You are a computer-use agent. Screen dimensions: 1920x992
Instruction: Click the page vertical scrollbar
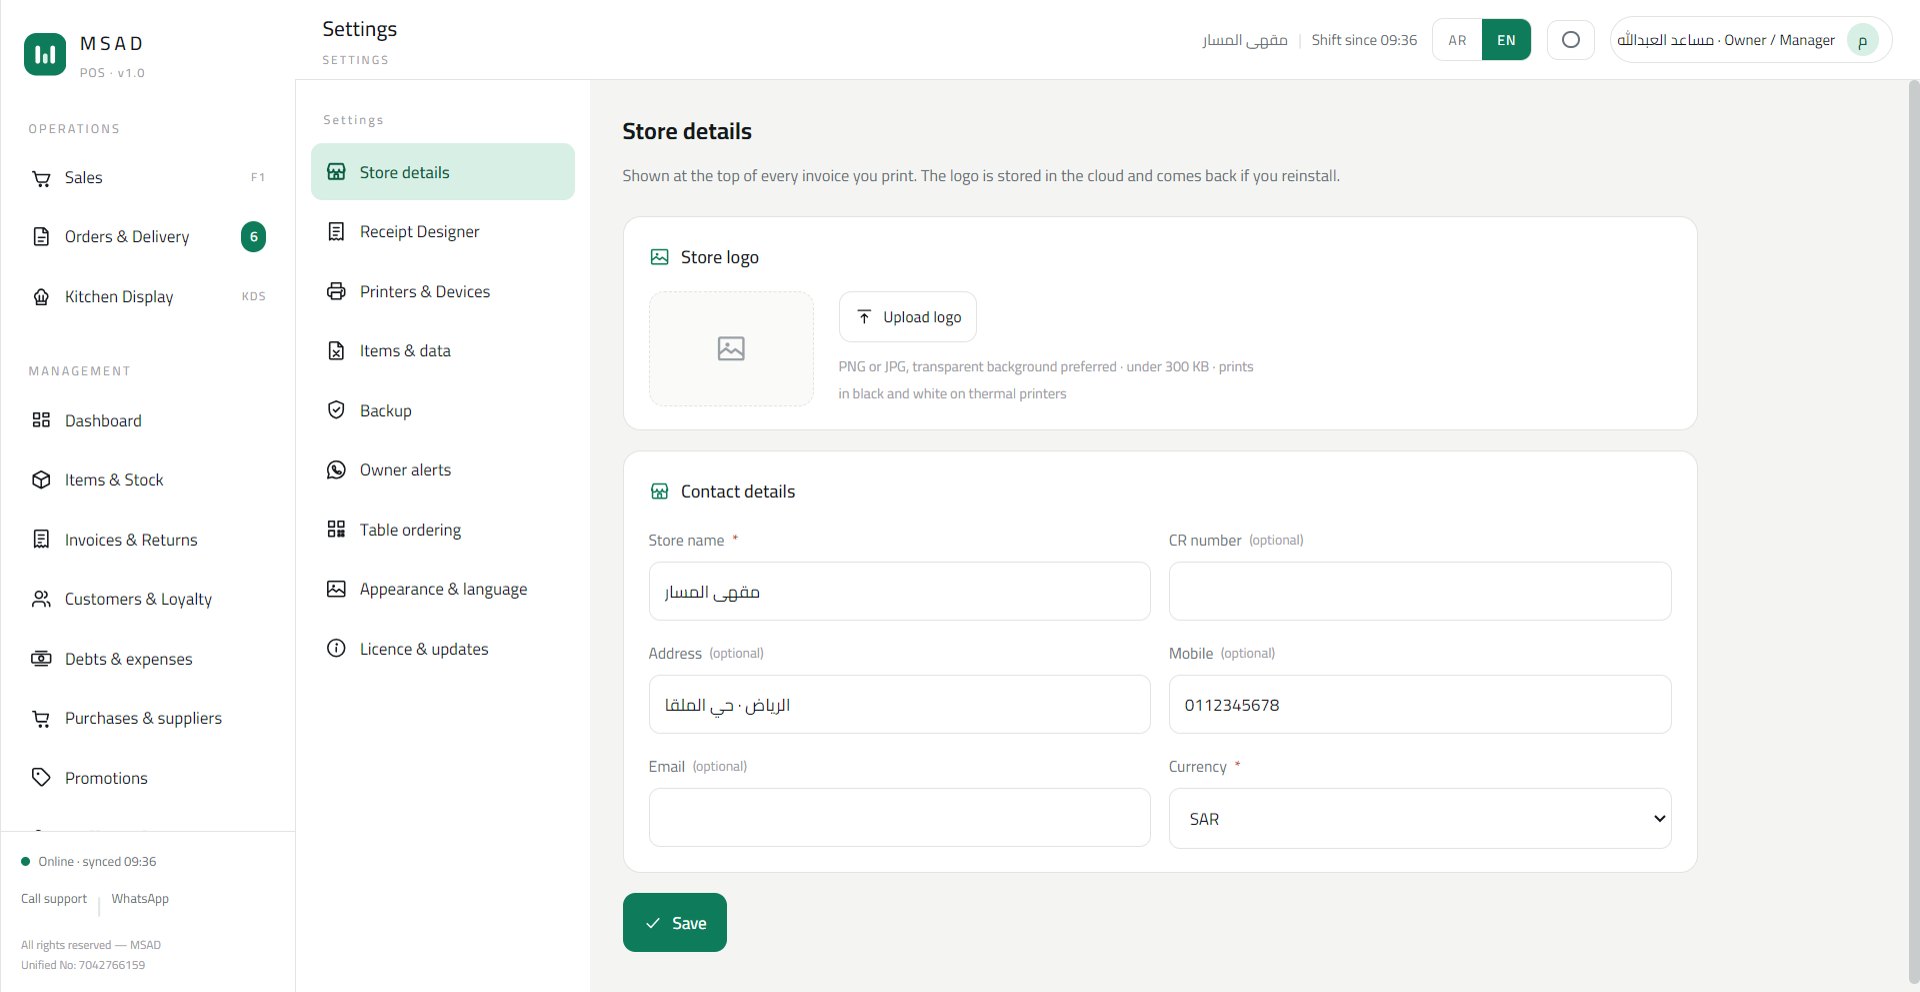[1913, 530]
